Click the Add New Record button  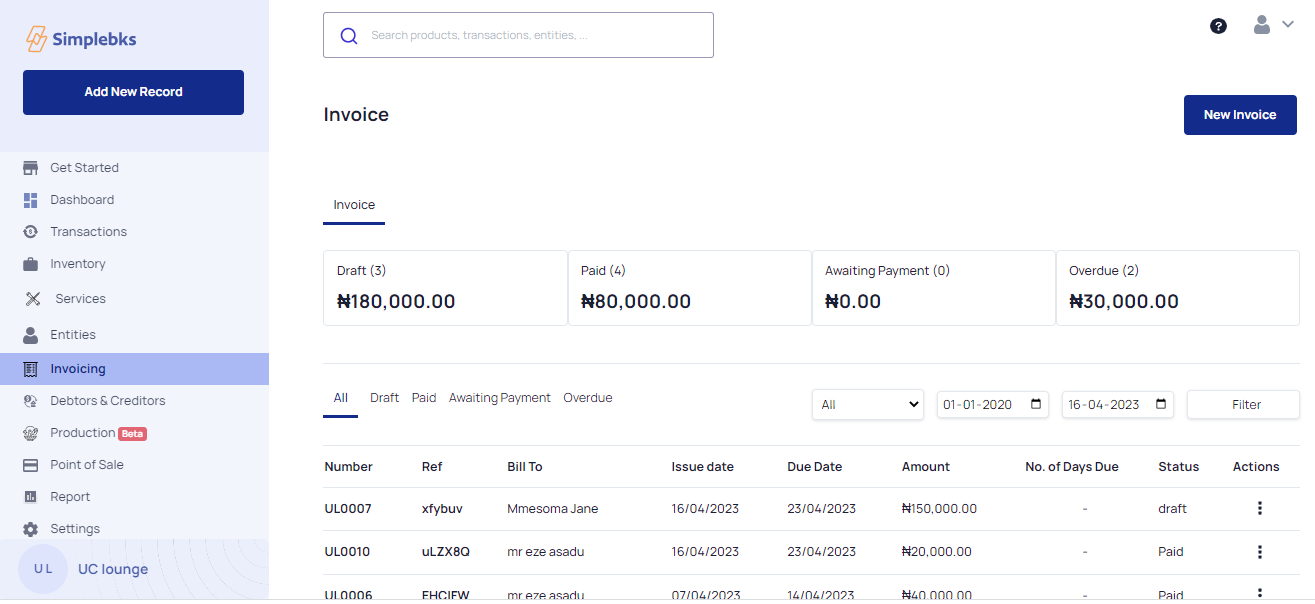coord(133,92)
